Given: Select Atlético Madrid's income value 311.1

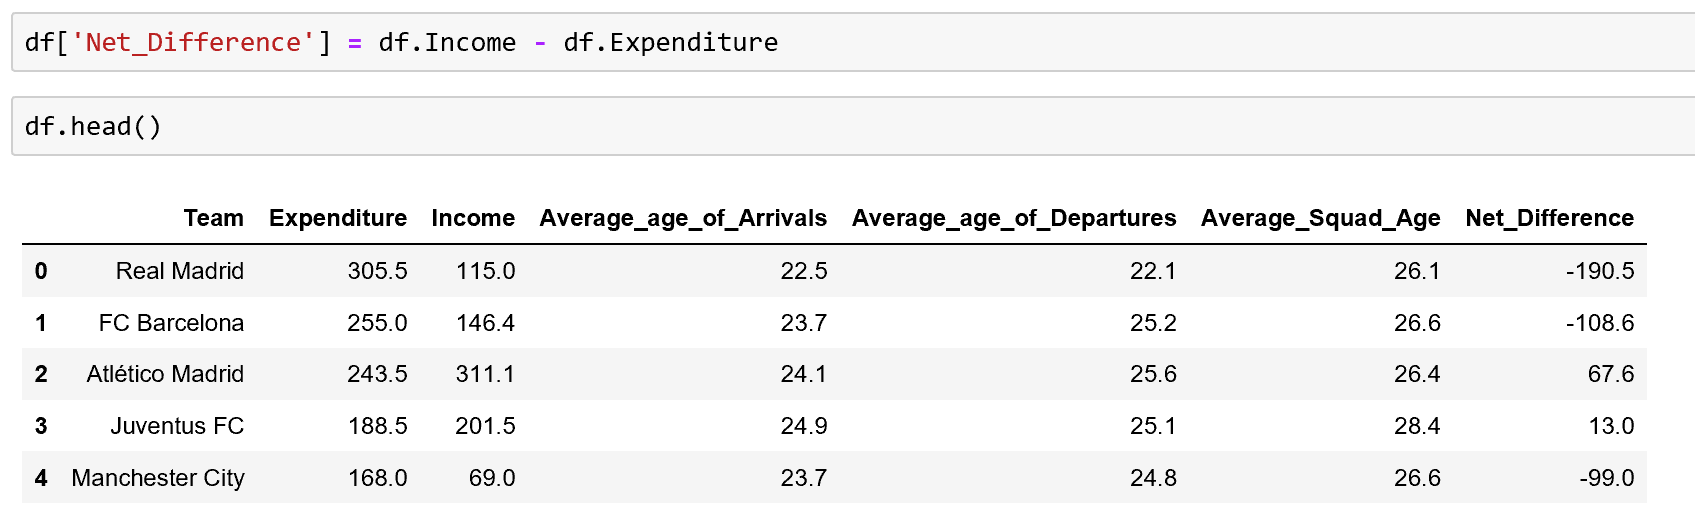Looking at the screenshot, I should tap(485, 374).
